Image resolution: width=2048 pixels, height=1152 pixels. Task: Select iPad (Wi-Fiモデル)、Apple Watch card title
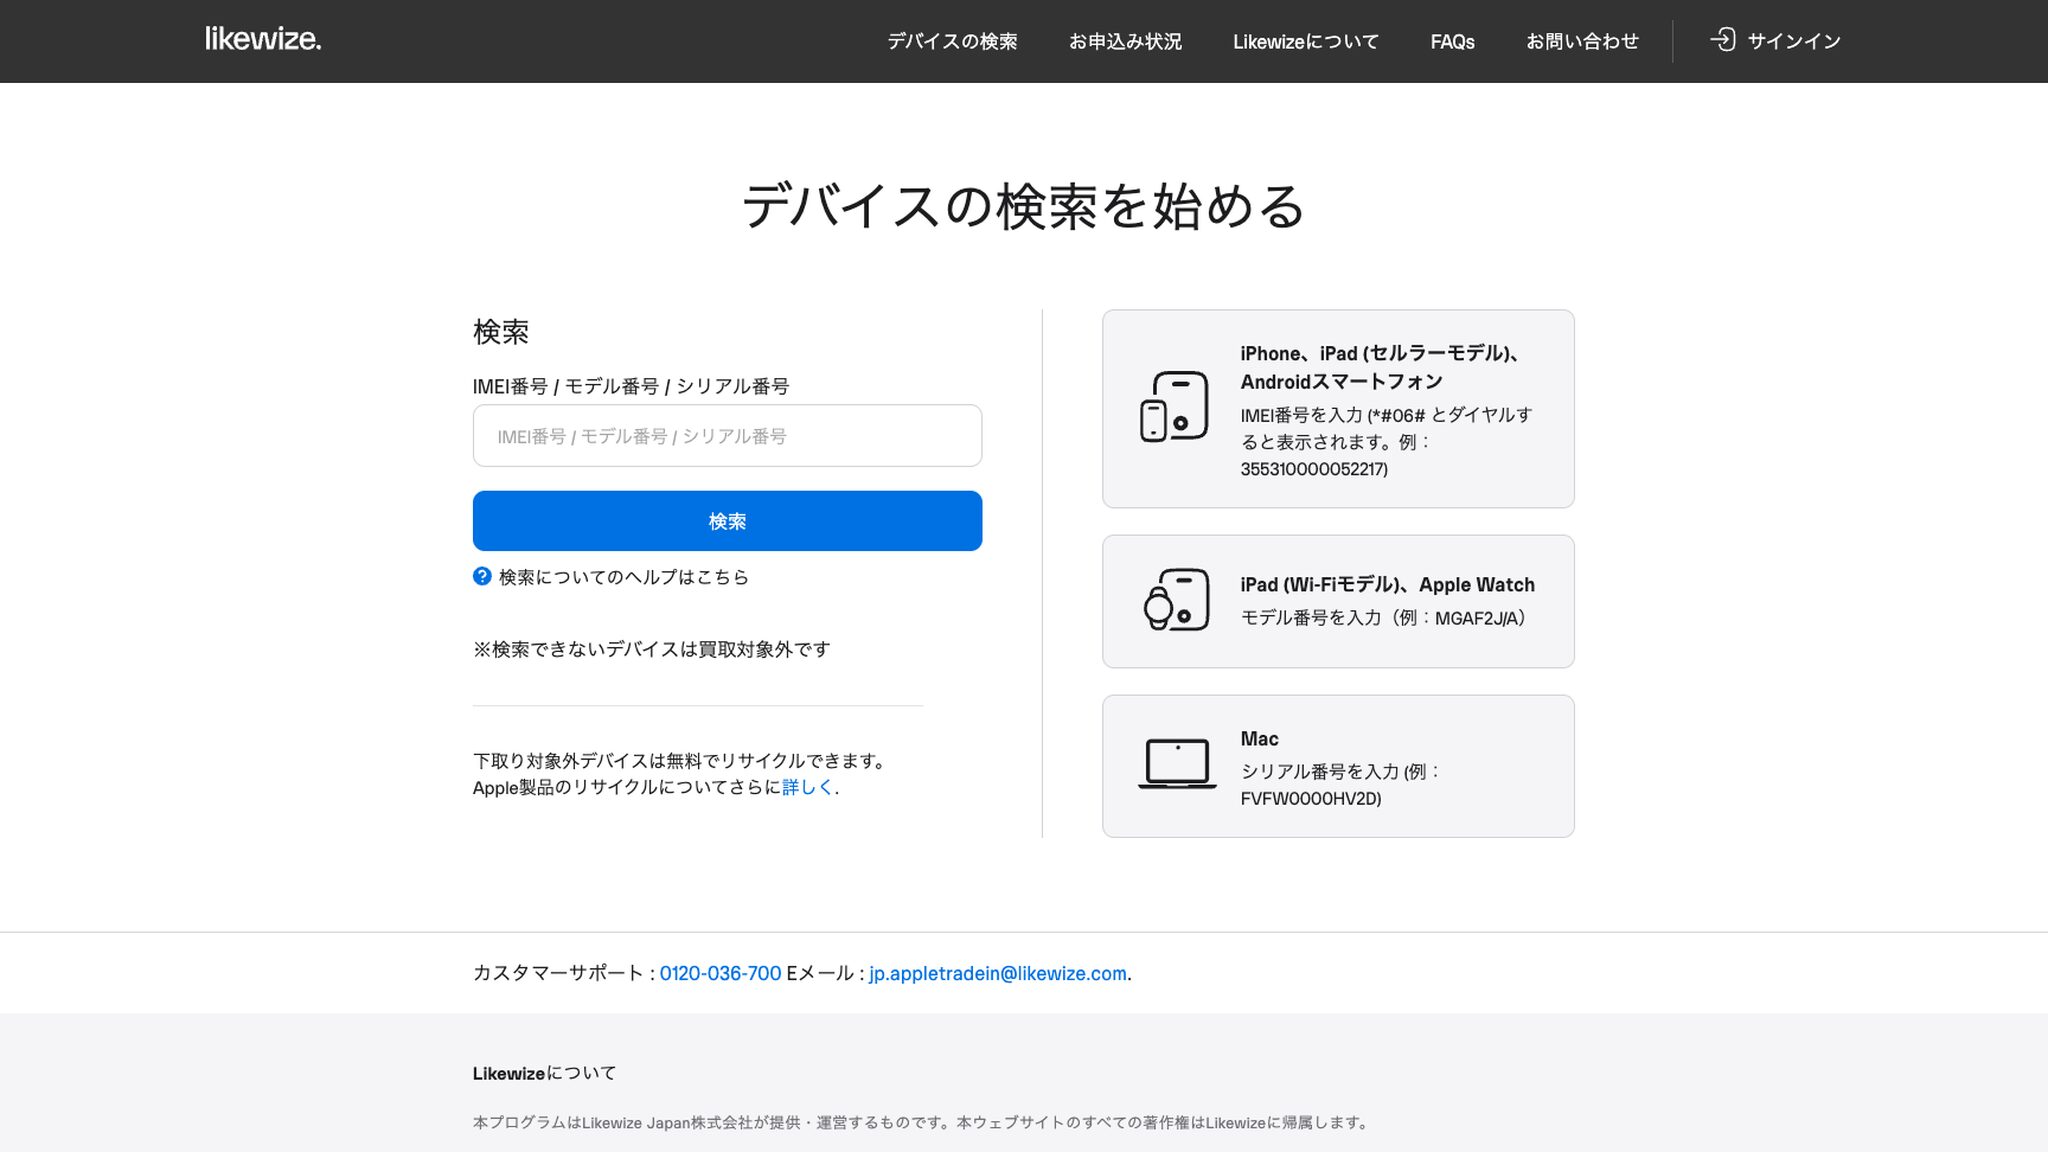(1387, 585)
